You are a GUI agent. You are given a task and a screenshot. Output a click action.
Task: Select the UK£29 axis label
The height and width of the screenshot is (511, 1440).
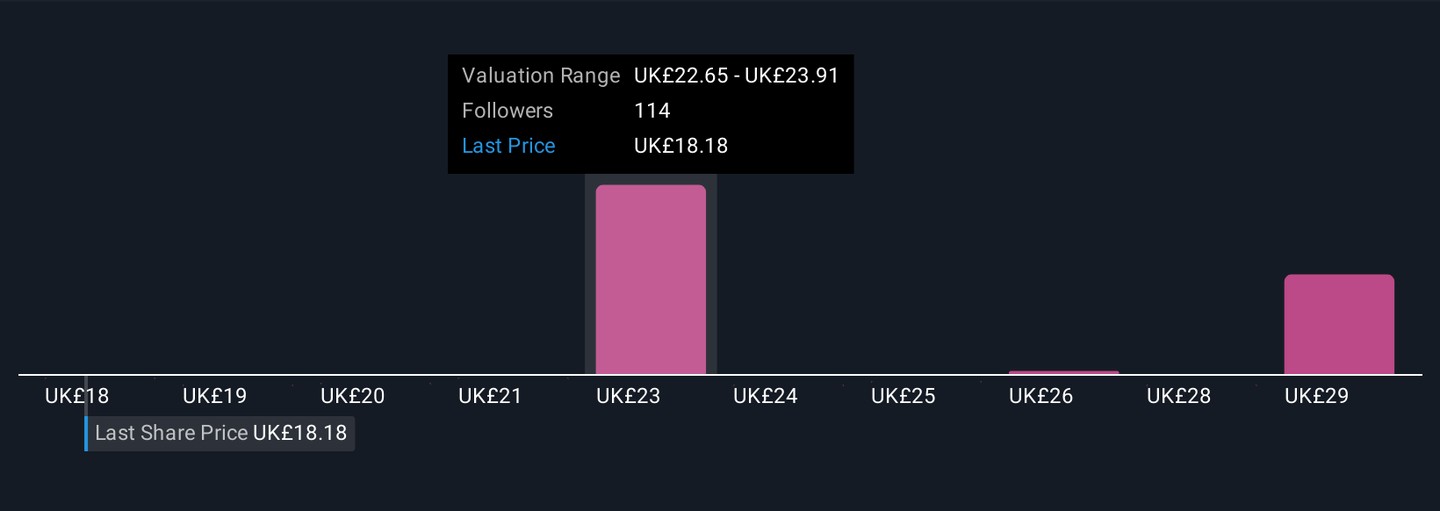coord(1316,396)
